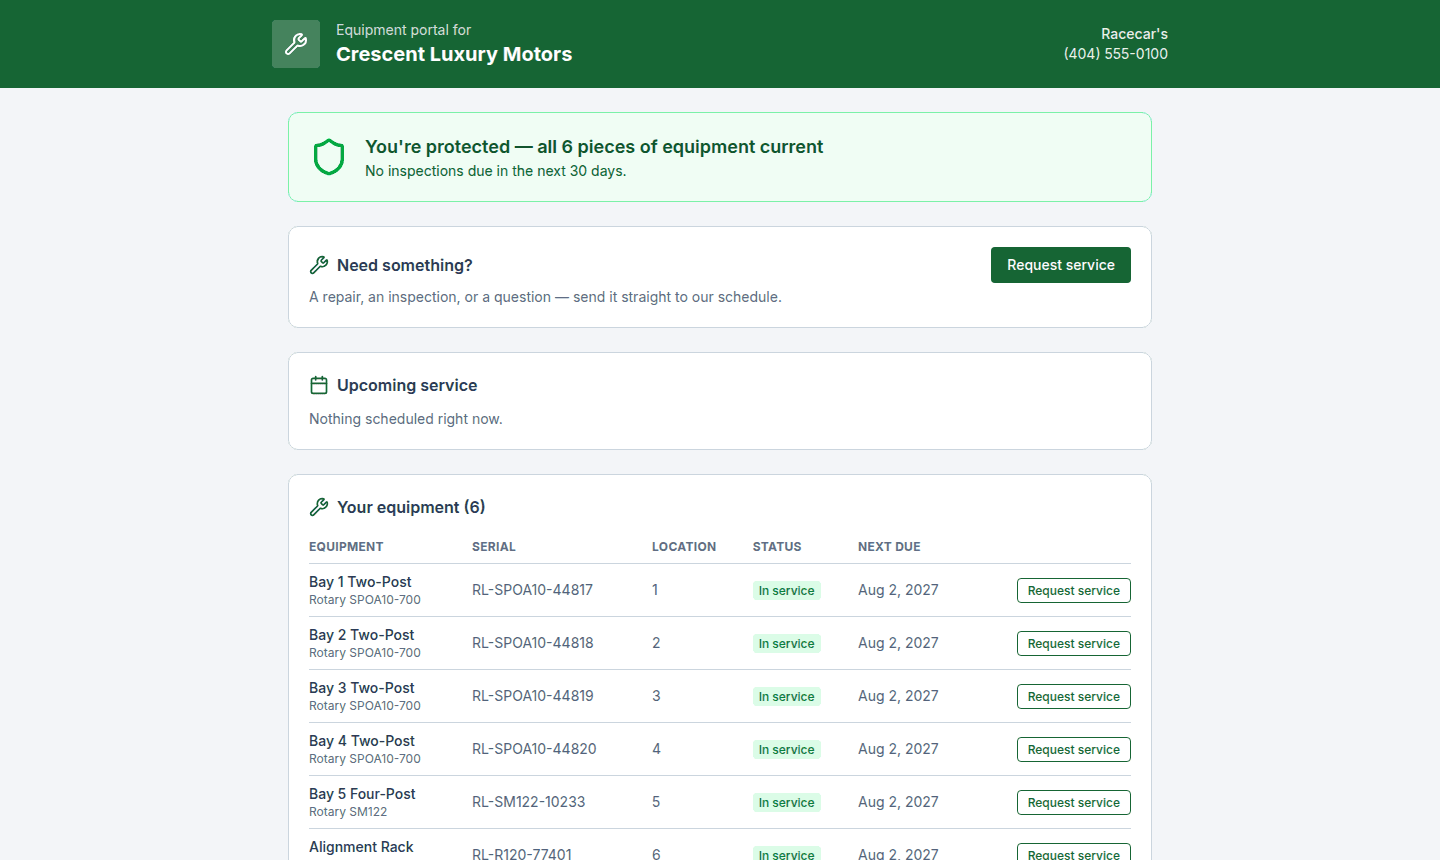Click Nothing scheduled right now text

[x=406, y=419]
